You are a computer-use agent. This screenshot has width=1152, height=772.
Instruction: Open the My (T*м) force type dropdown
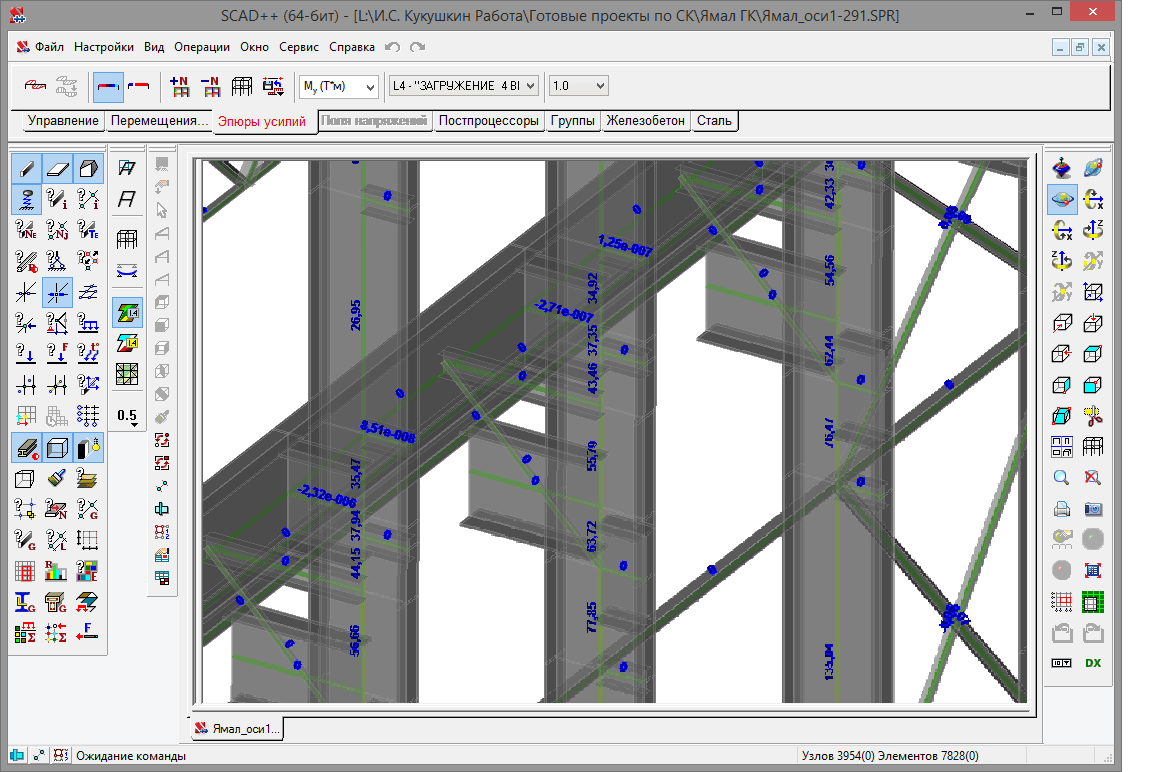point(338,87)
